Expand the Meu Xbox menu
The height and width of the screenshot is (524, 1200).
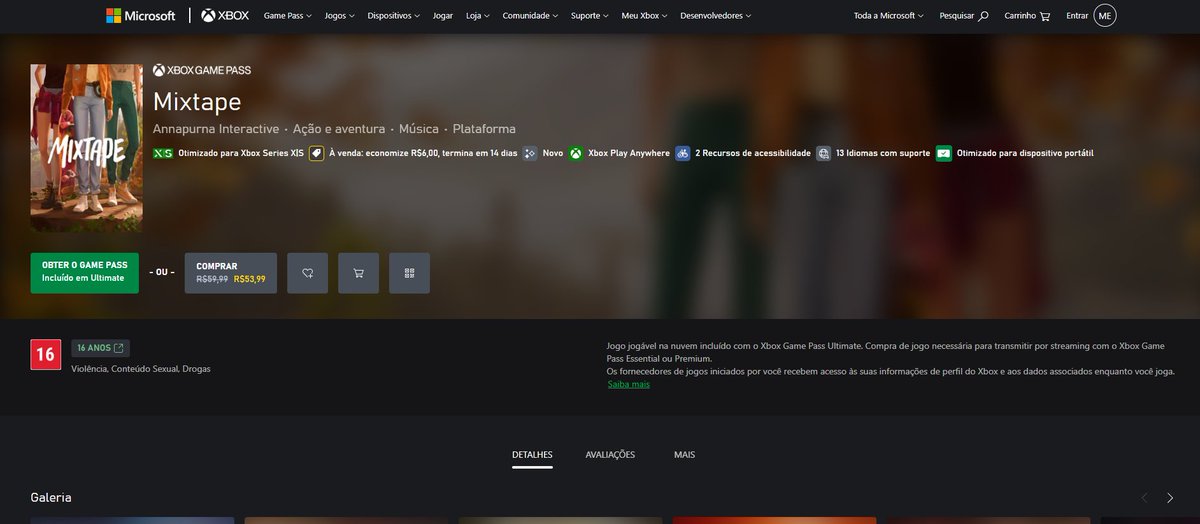645,16
